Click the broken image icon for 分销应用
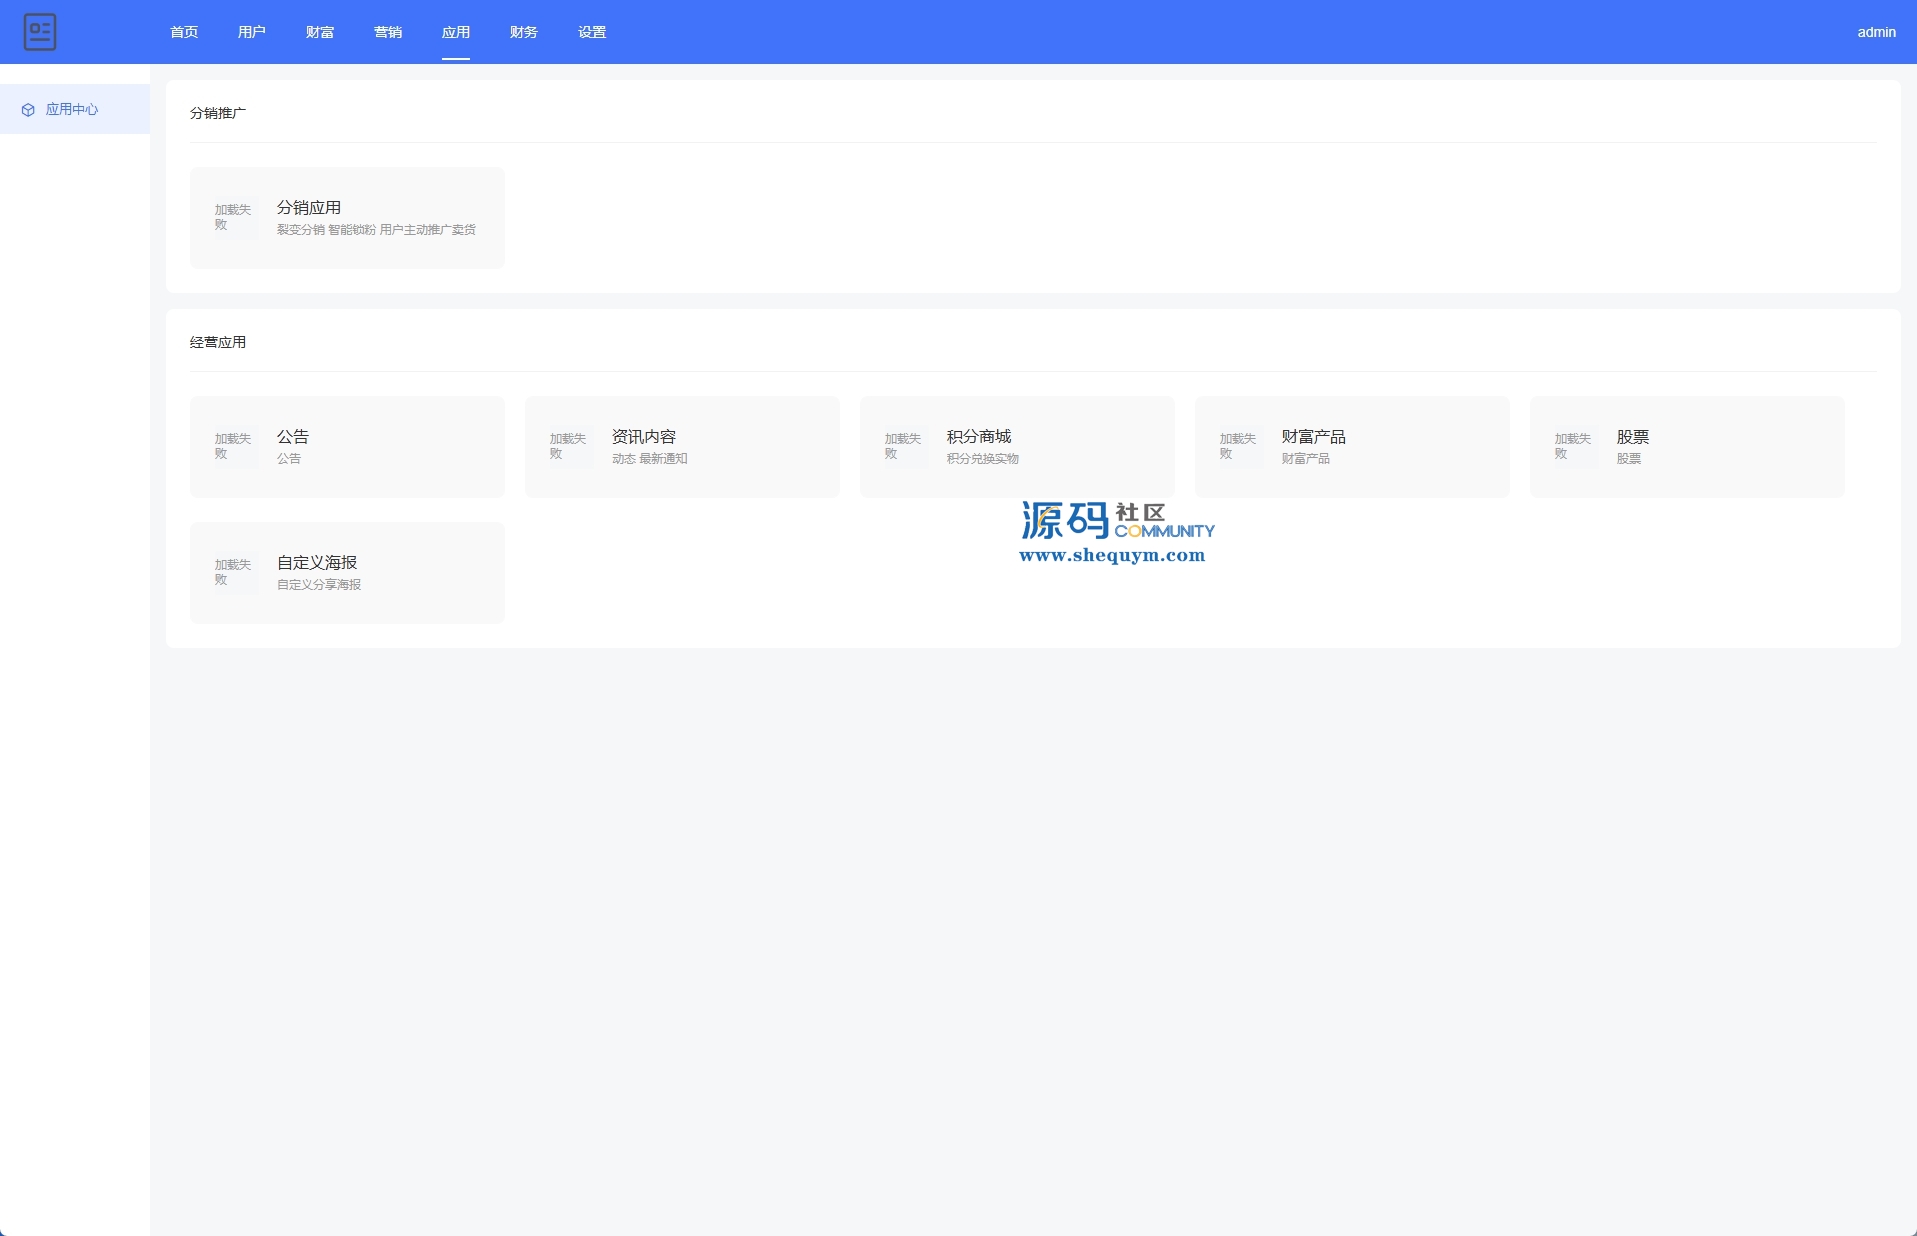1917x1236 pixels. 234,217
